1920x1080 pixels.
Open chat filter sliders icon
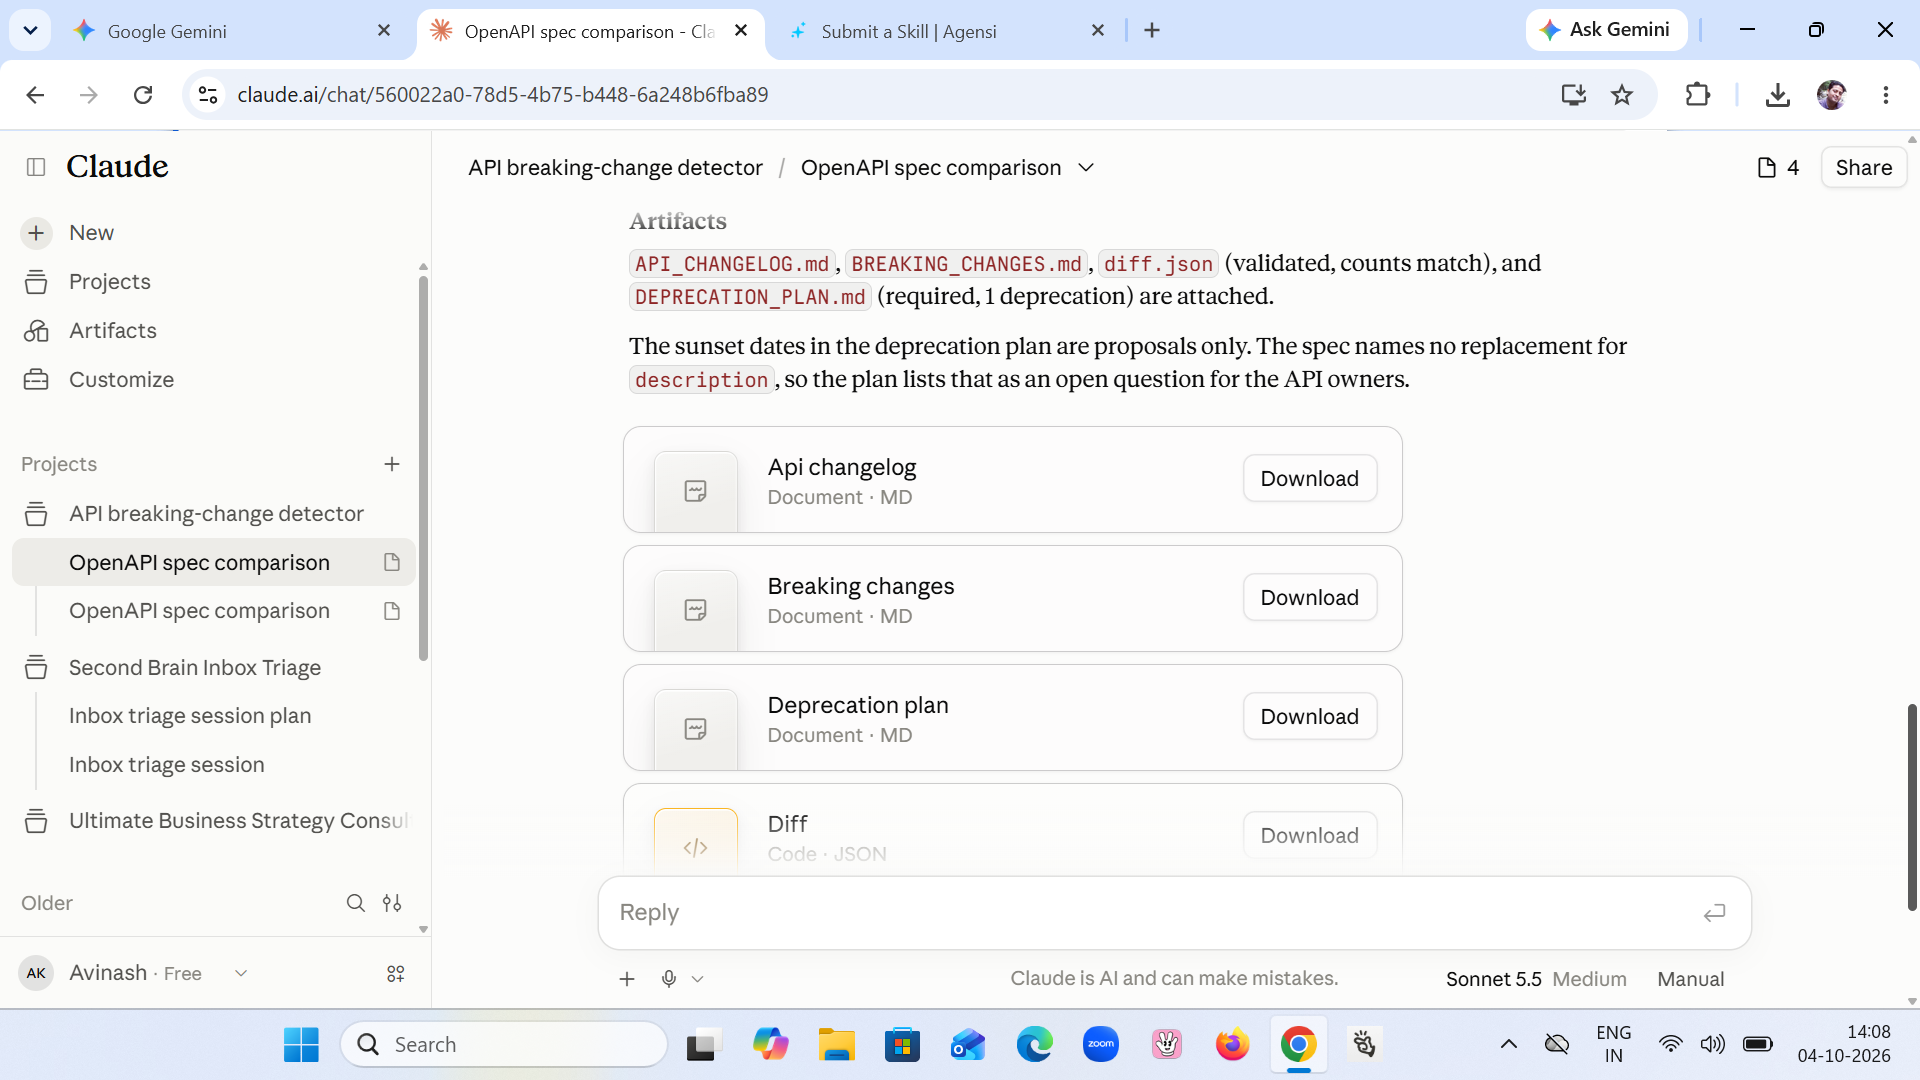[x=392, y=903]
